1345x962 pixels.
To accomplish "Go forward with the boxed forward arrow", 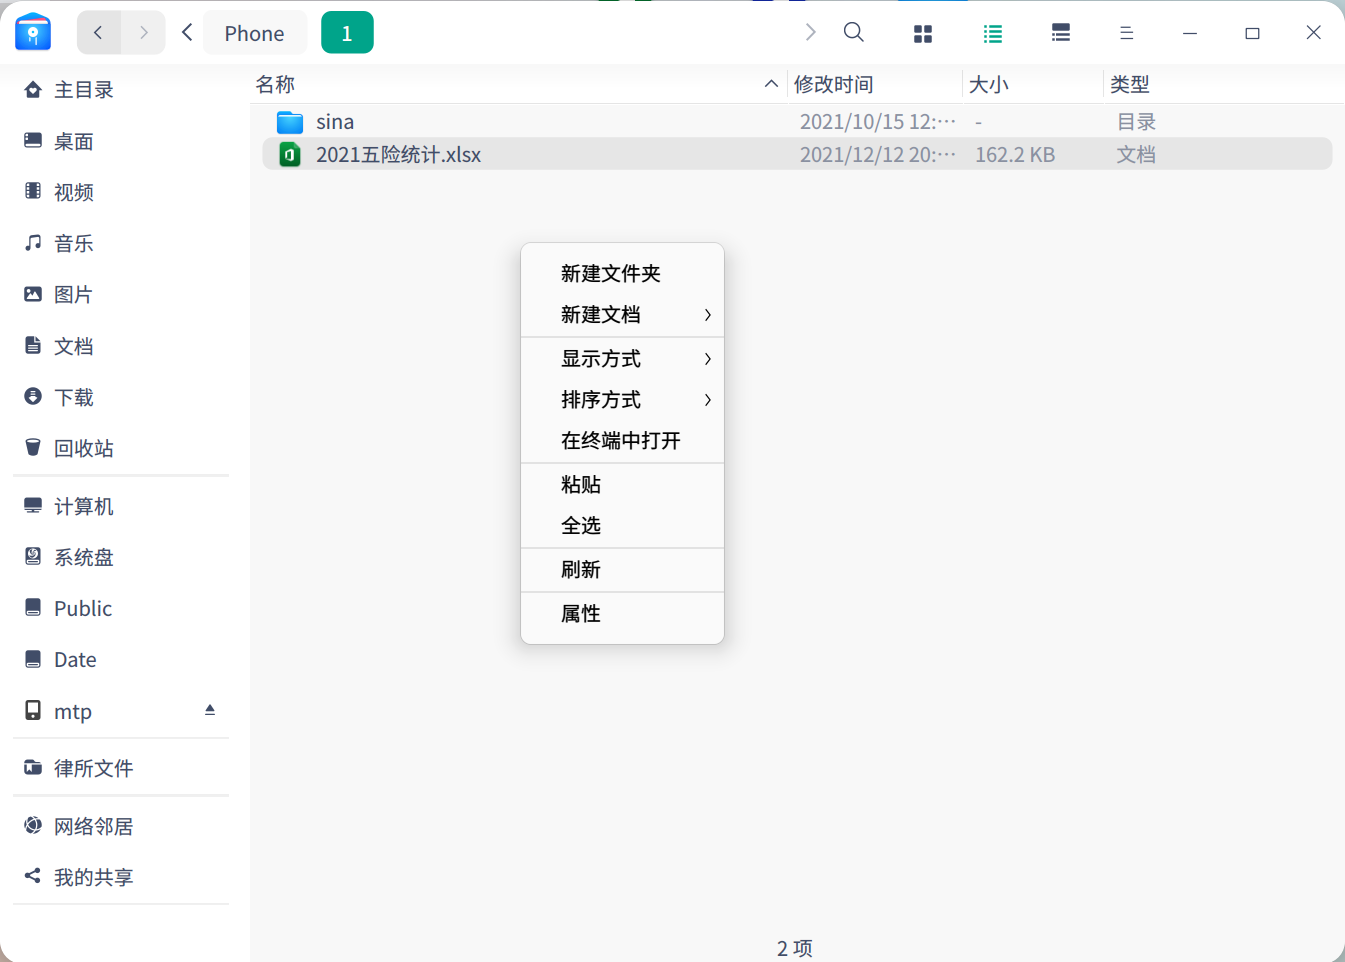I will click(144, 33).
